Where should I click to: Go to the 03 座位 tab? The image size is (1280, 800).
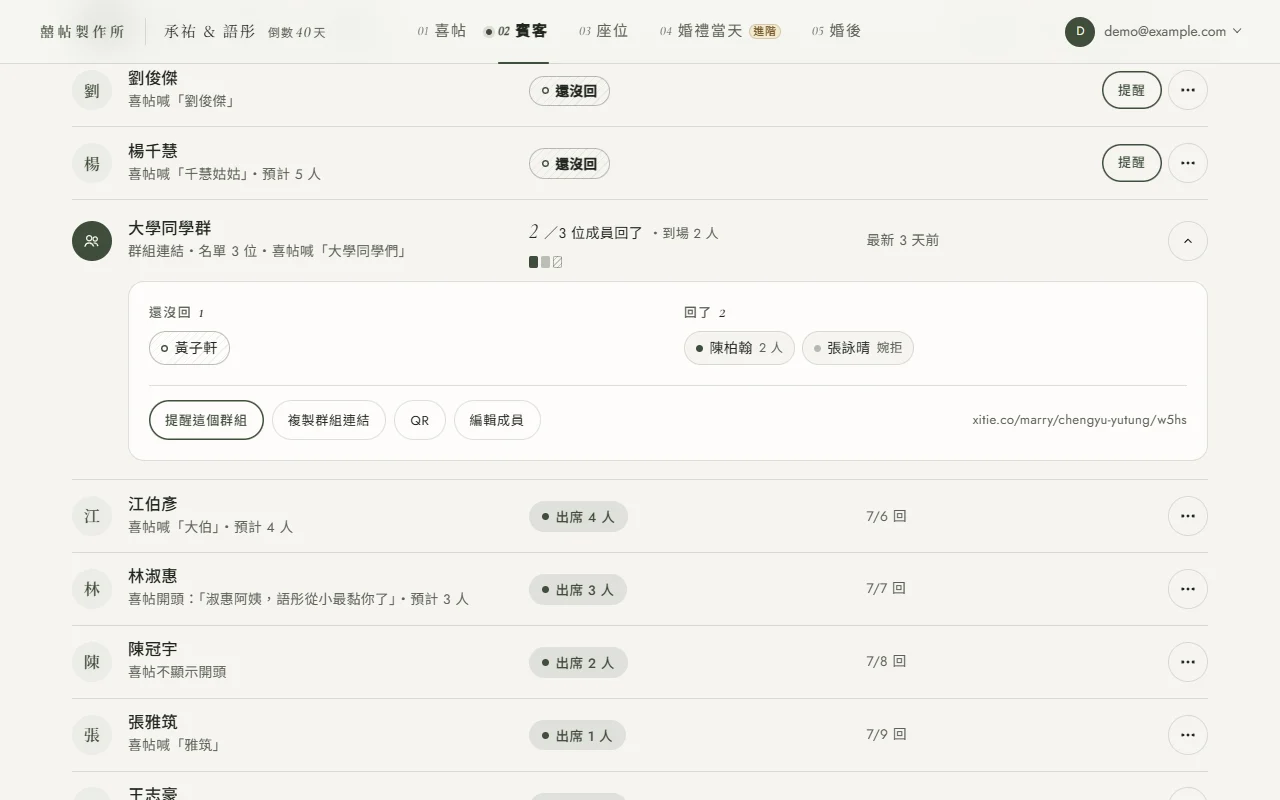[603, 31]
